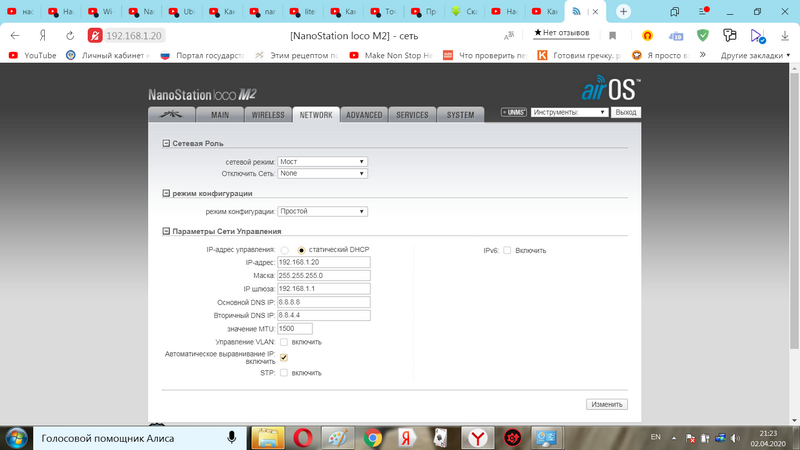Click the UNMS button

tap(513, 112)
